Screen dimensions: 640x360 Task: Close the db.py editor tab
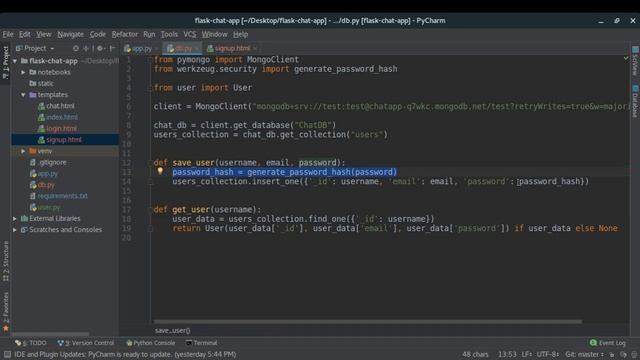pos(197,49)
